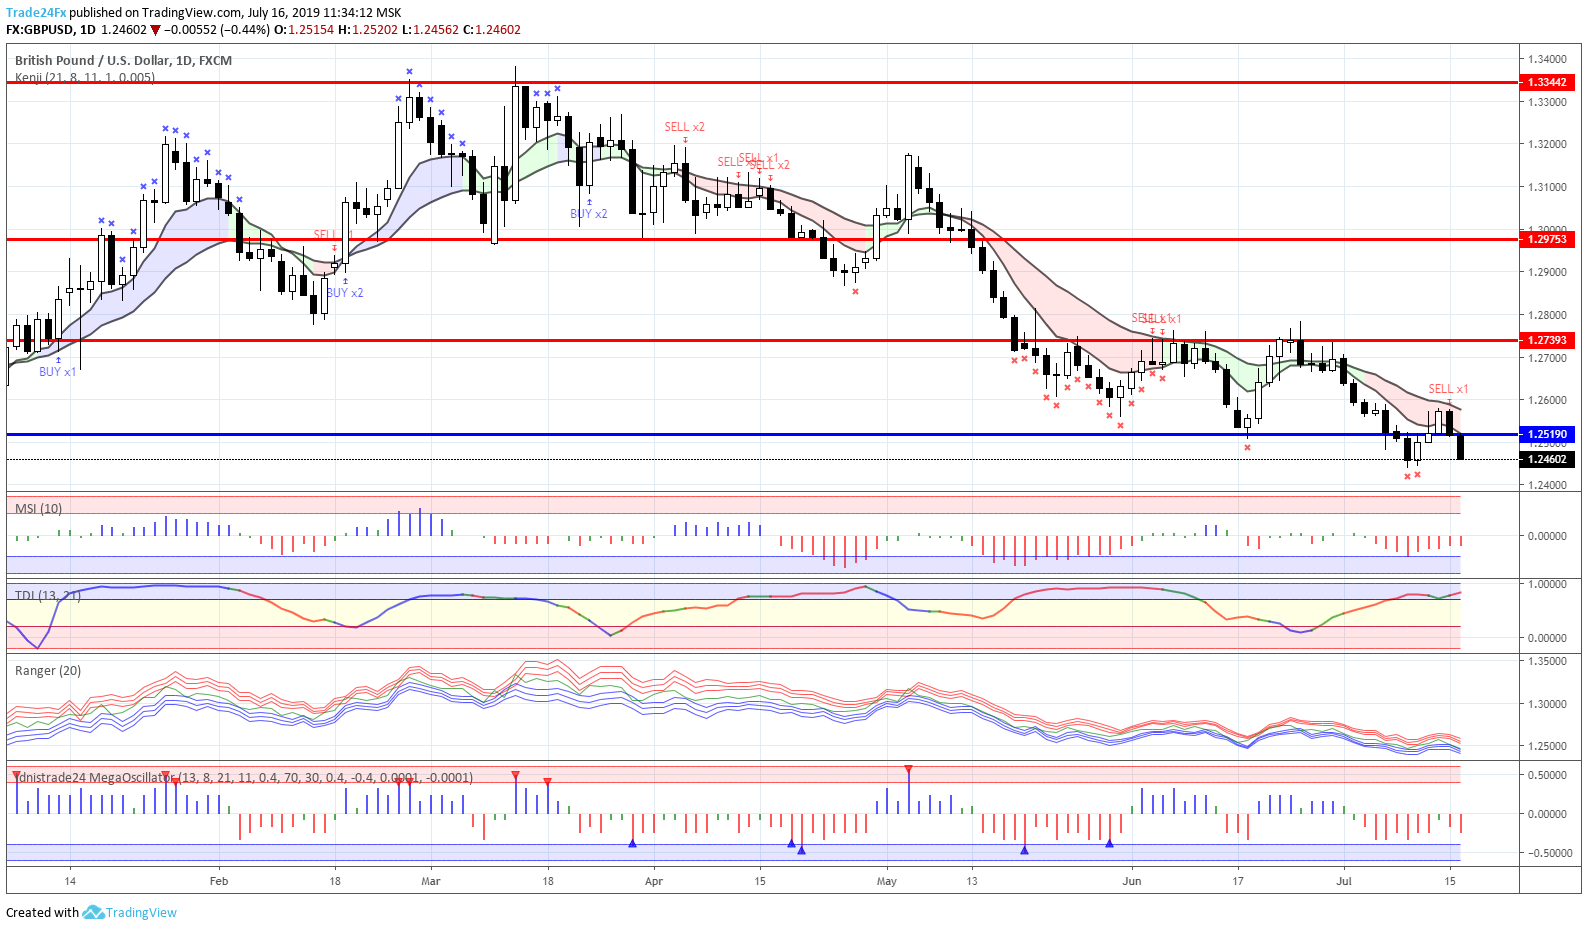
Task: Click the red 1.27393 price label
Action: [x=1547, y=340]
